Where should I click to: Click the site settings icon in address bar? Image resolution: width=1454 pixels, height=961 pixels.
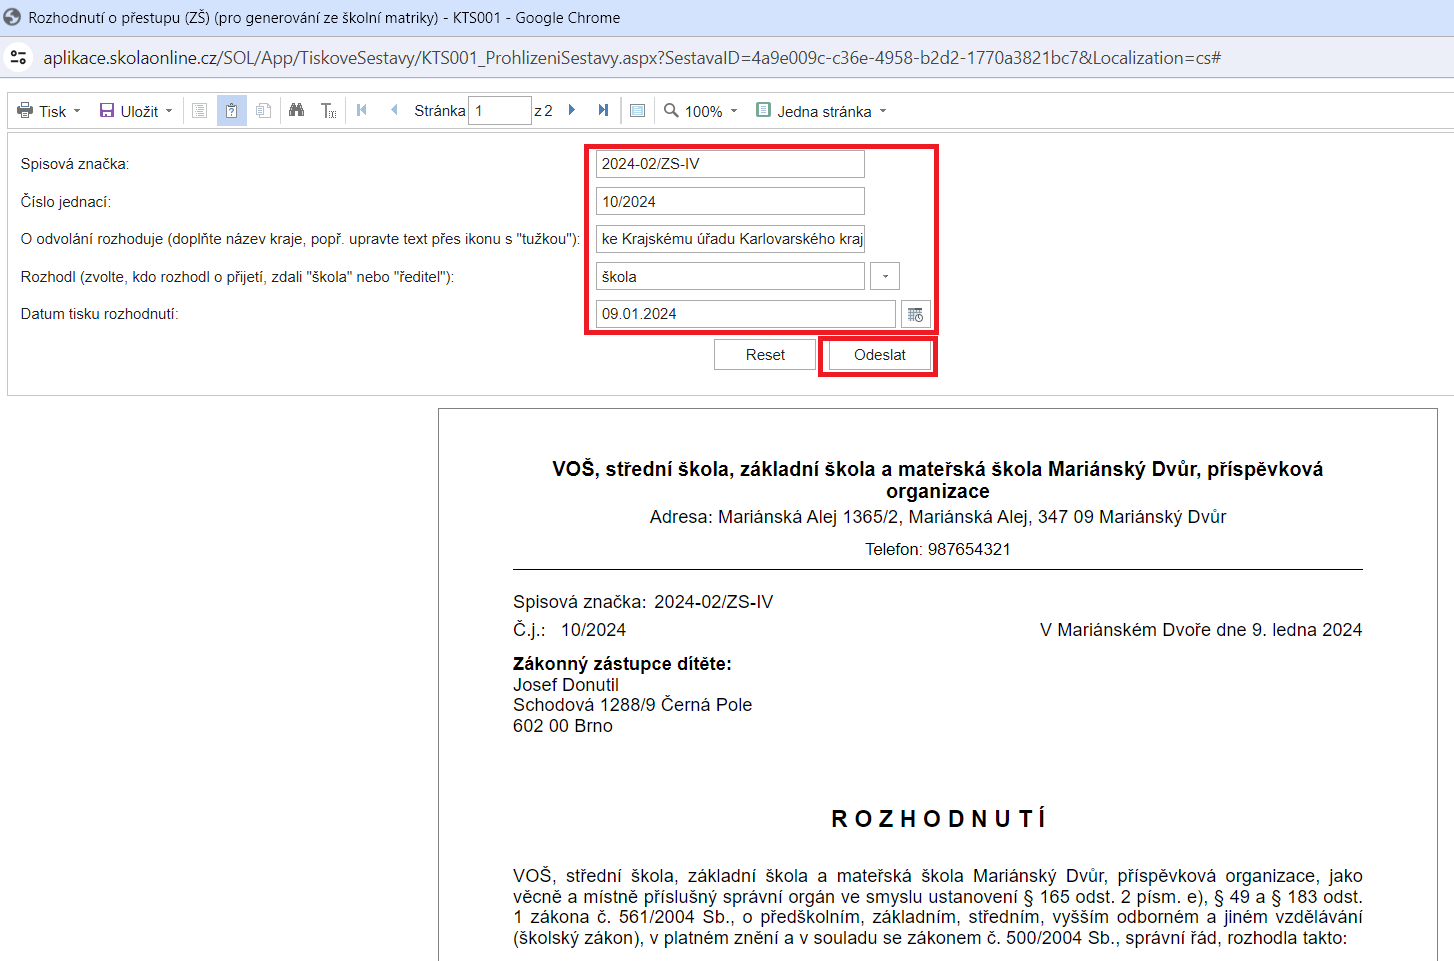(18, 58)
